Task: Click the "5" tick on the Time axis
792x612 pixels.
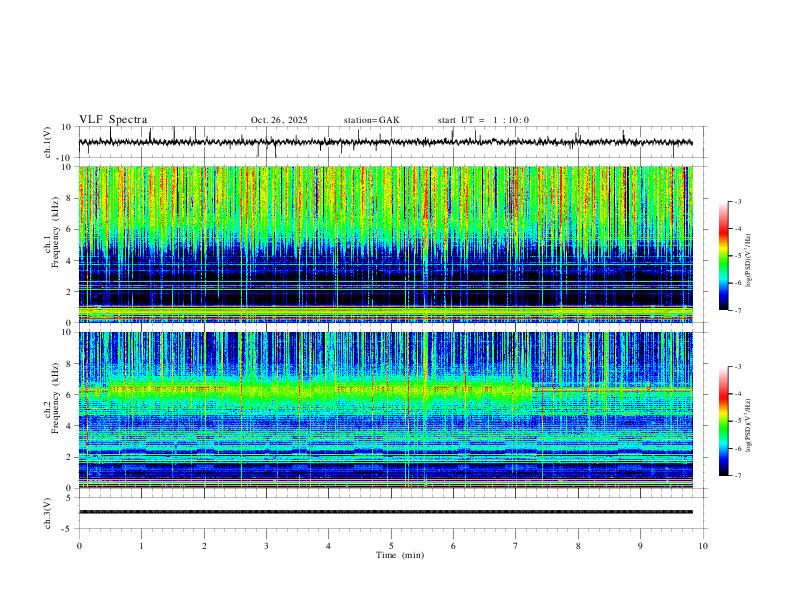Action: (391, 546)
